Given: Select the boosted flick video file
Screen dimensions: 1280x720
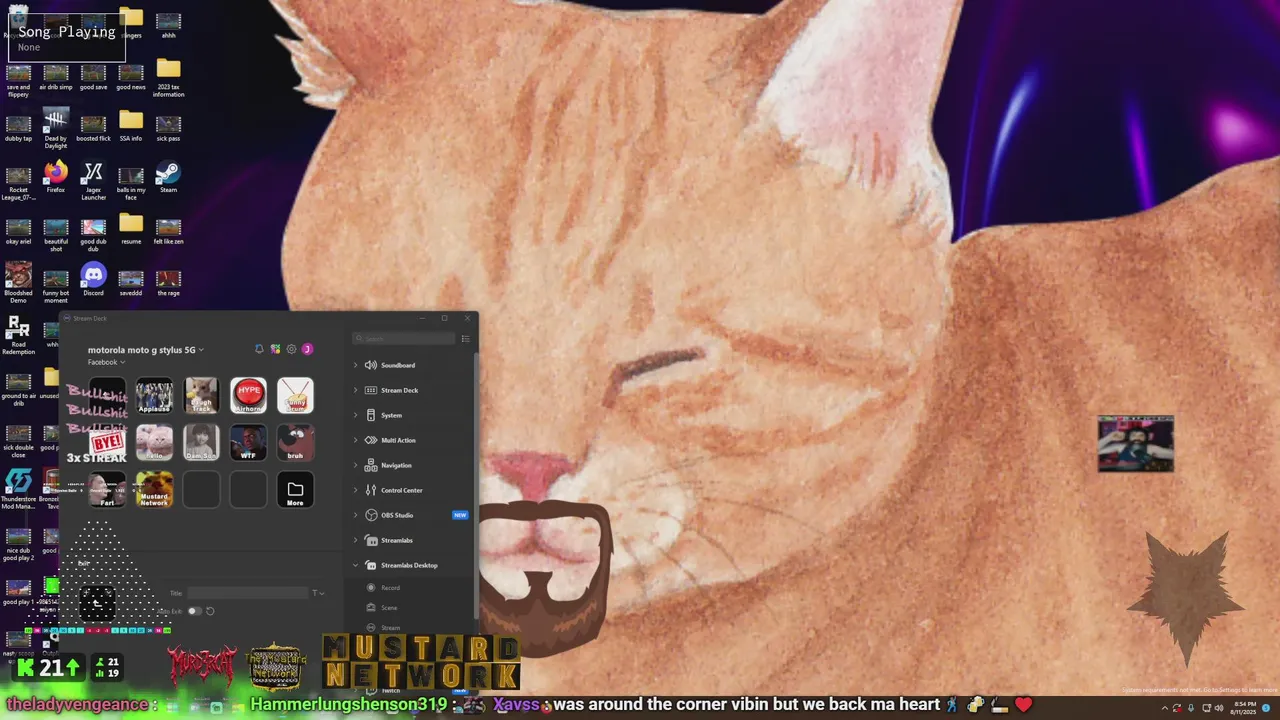Looking at the screenshot, I should 93,128.
